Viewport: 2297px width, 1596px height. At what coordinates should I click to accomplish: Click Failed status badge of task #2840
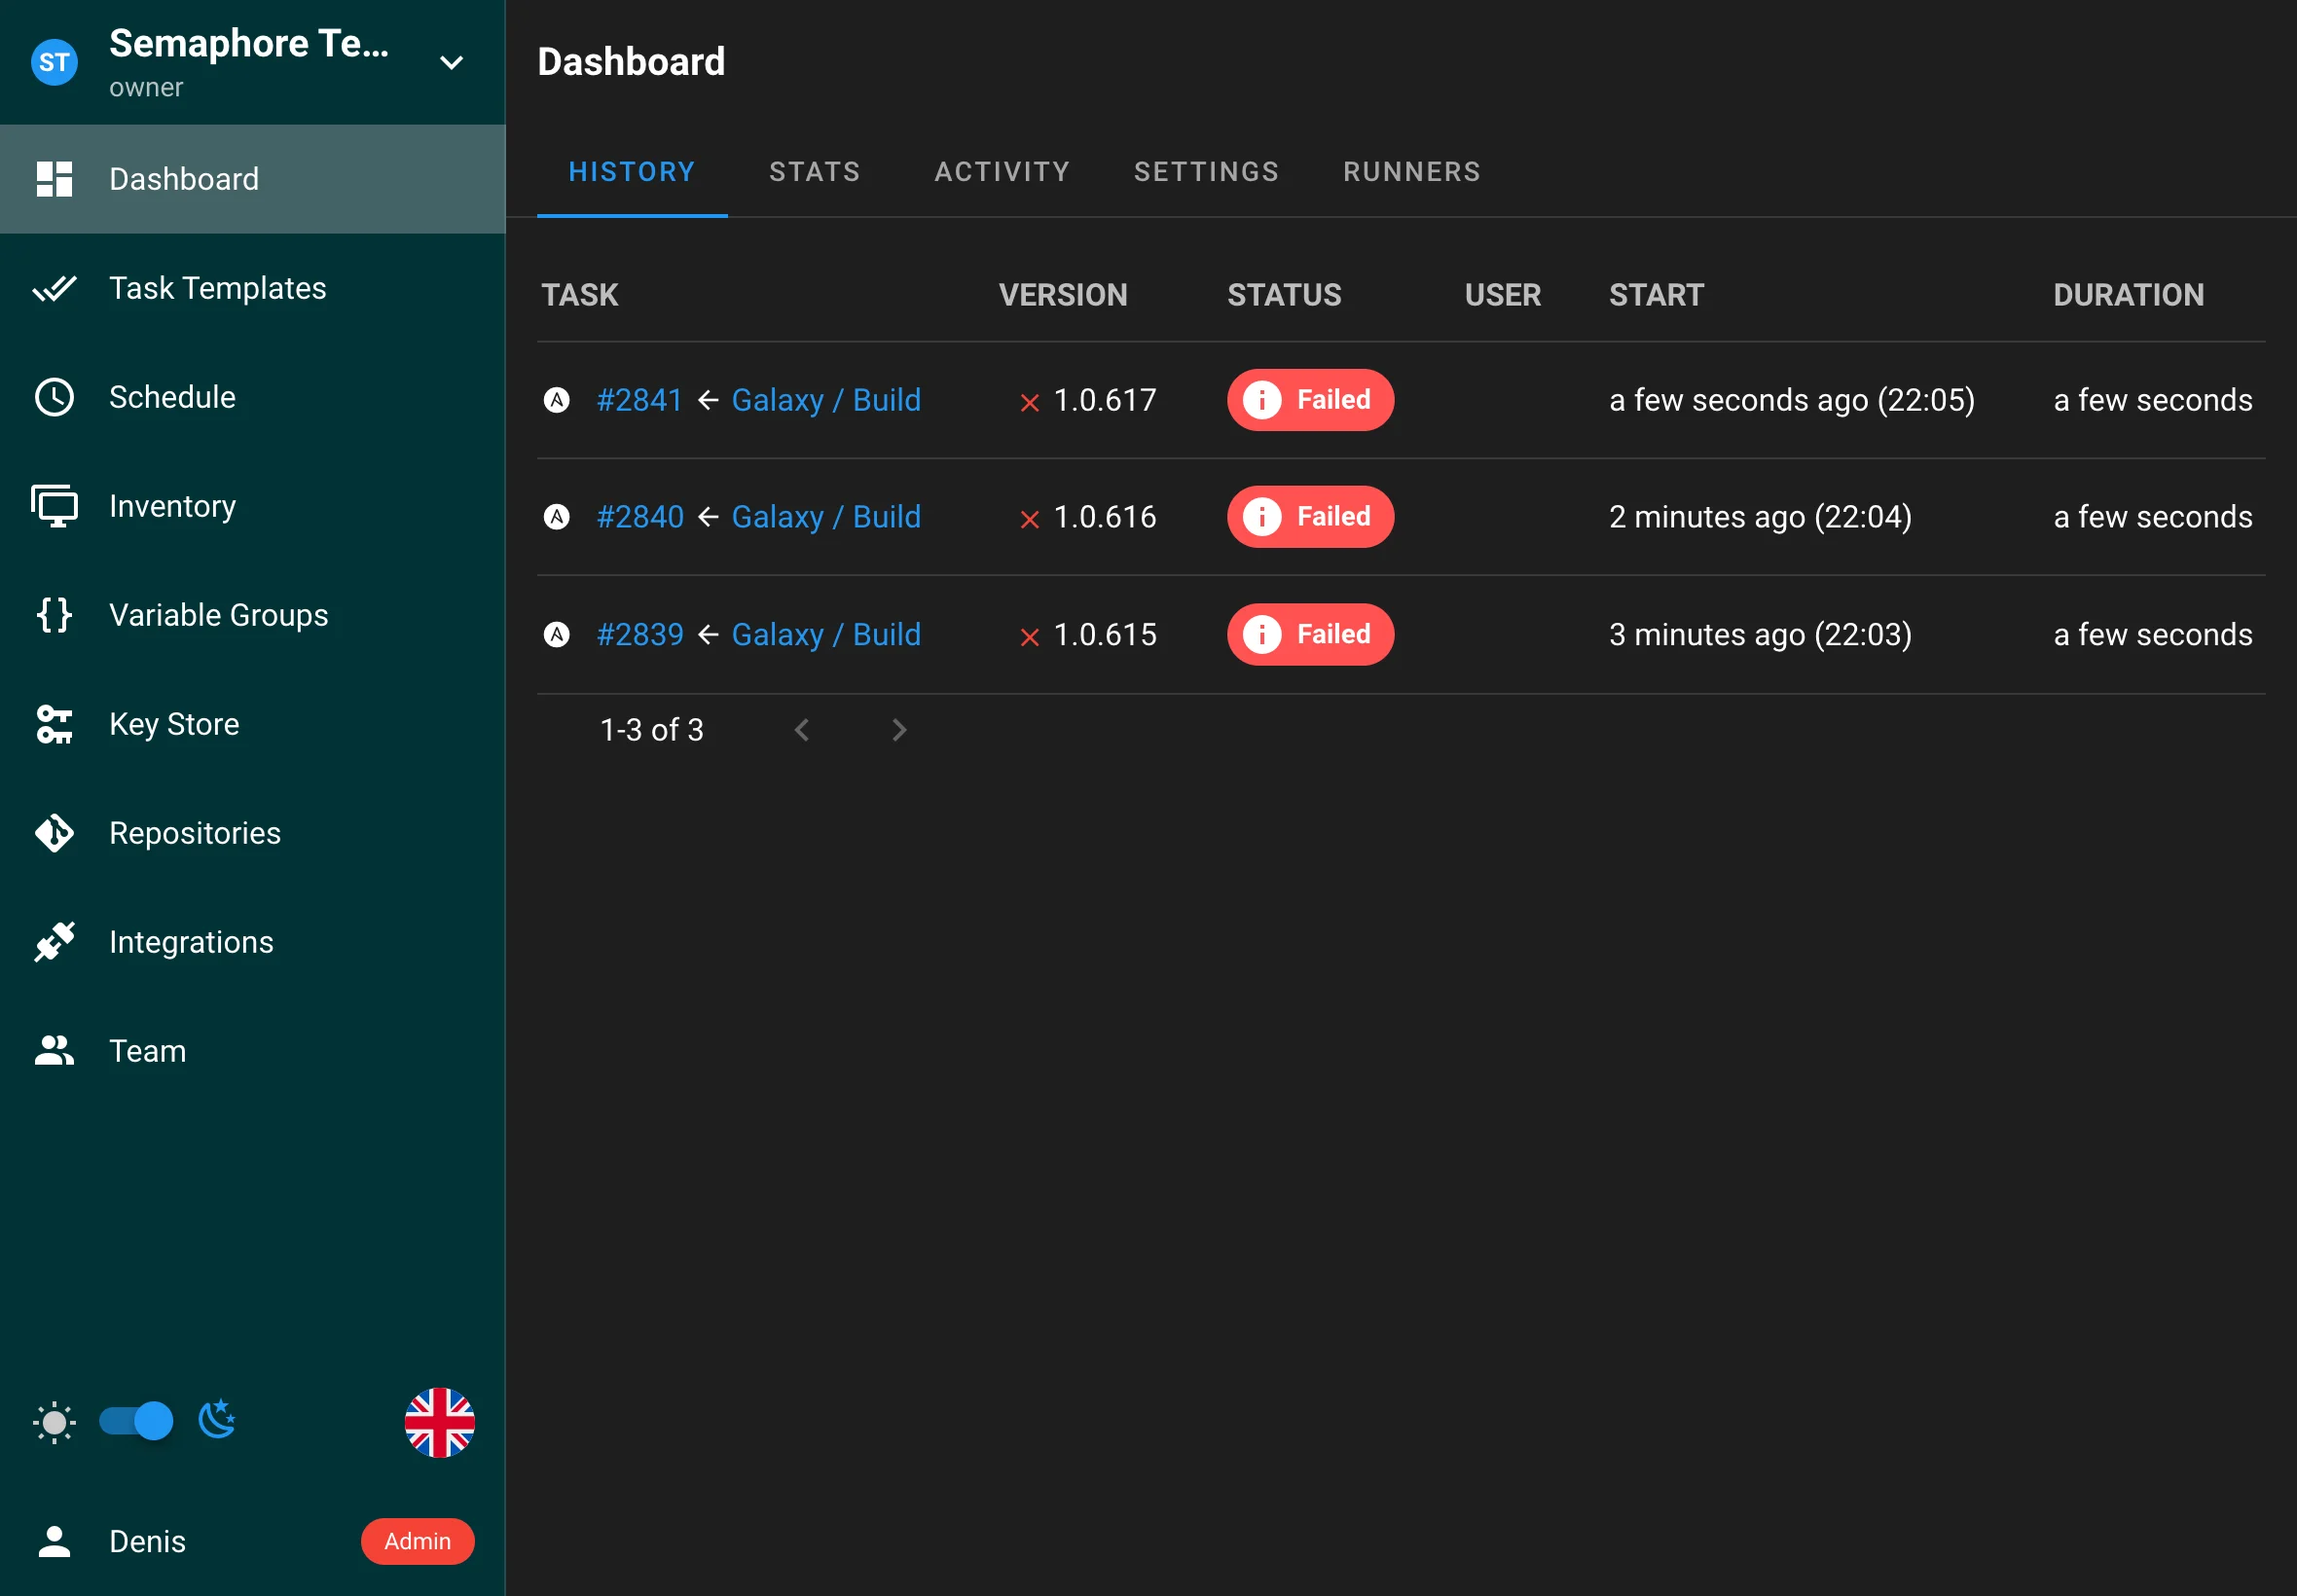coord(1310,517)
